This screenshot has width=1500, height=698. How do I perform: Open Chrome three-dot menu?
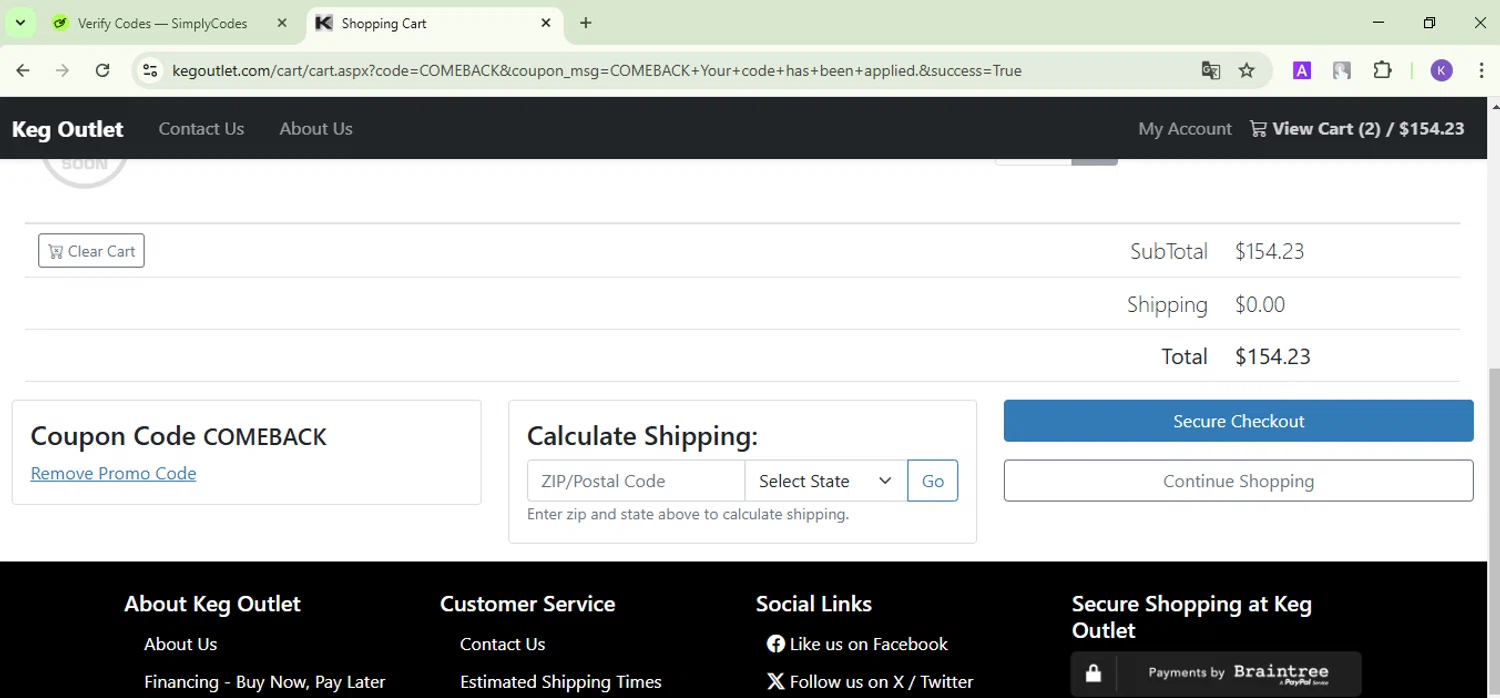(1480, 70)
